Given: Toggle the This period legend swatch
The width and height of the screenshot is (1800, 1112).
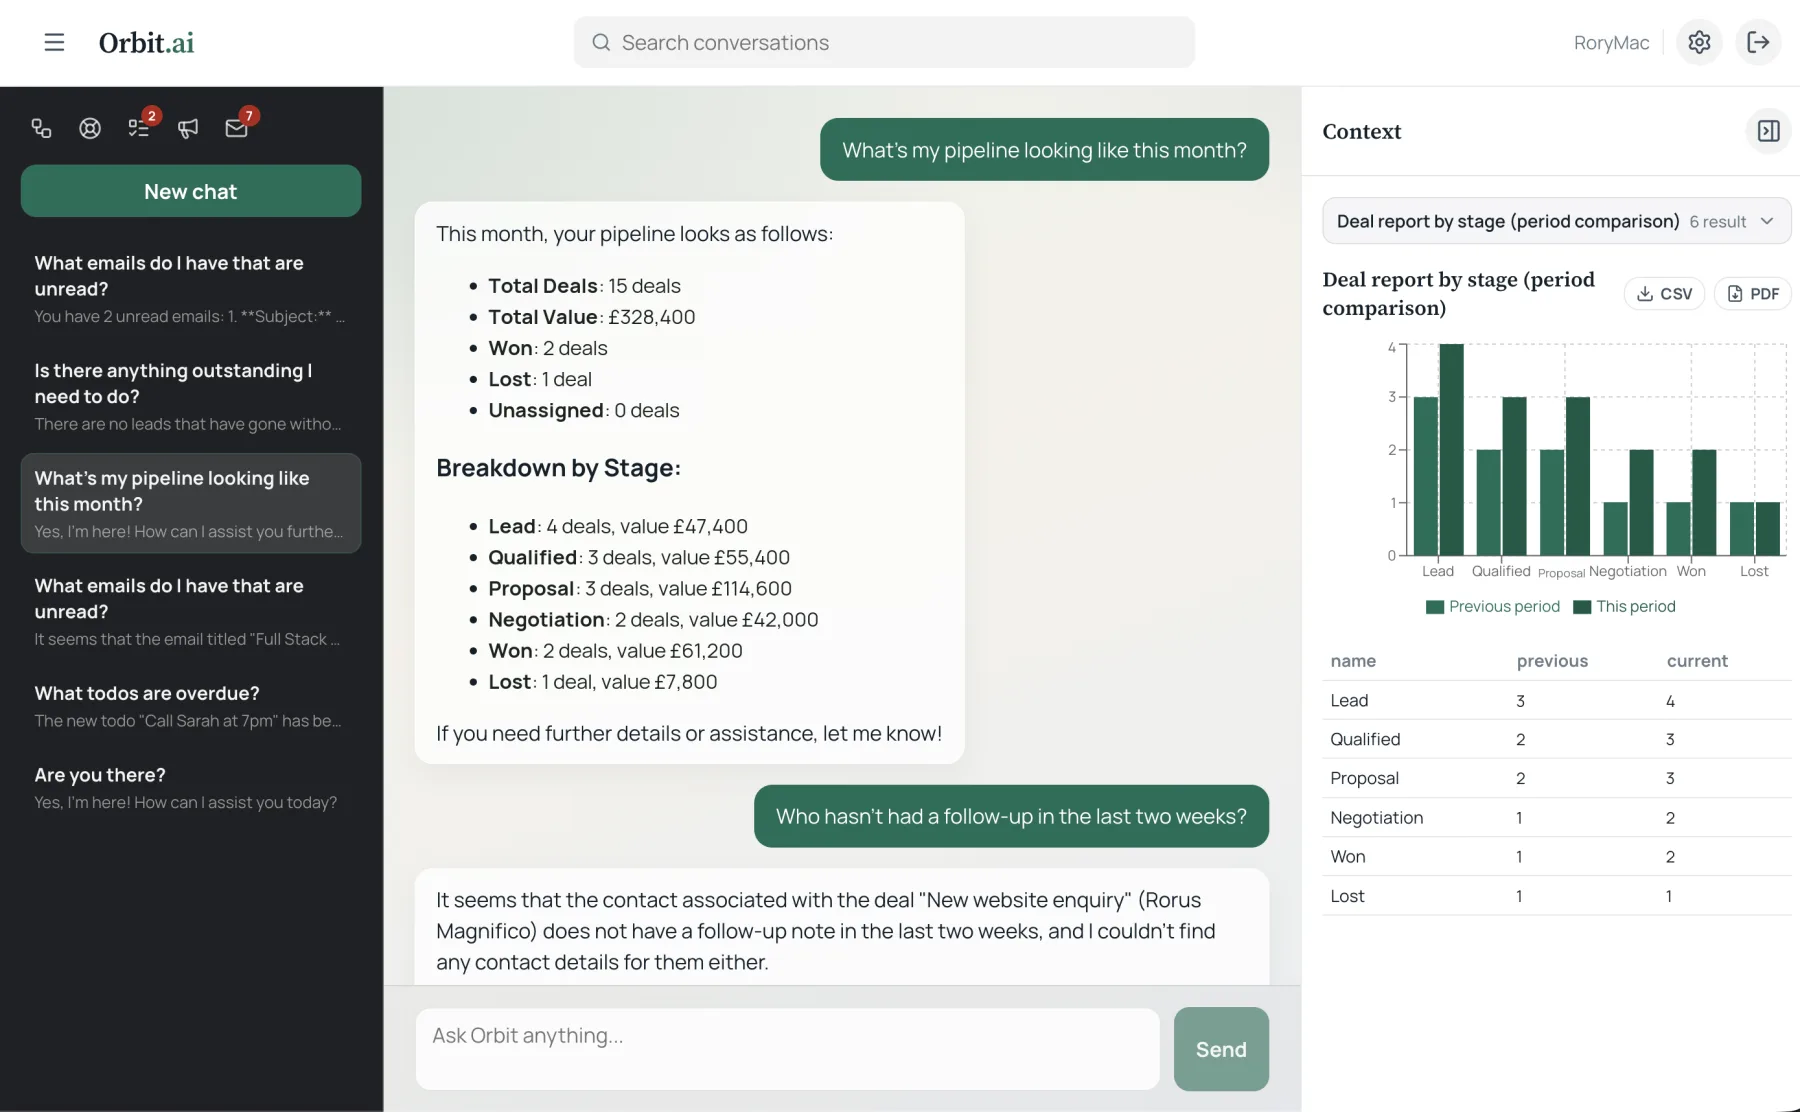Looking at the screenshot, I should [x=1582, y=607].
